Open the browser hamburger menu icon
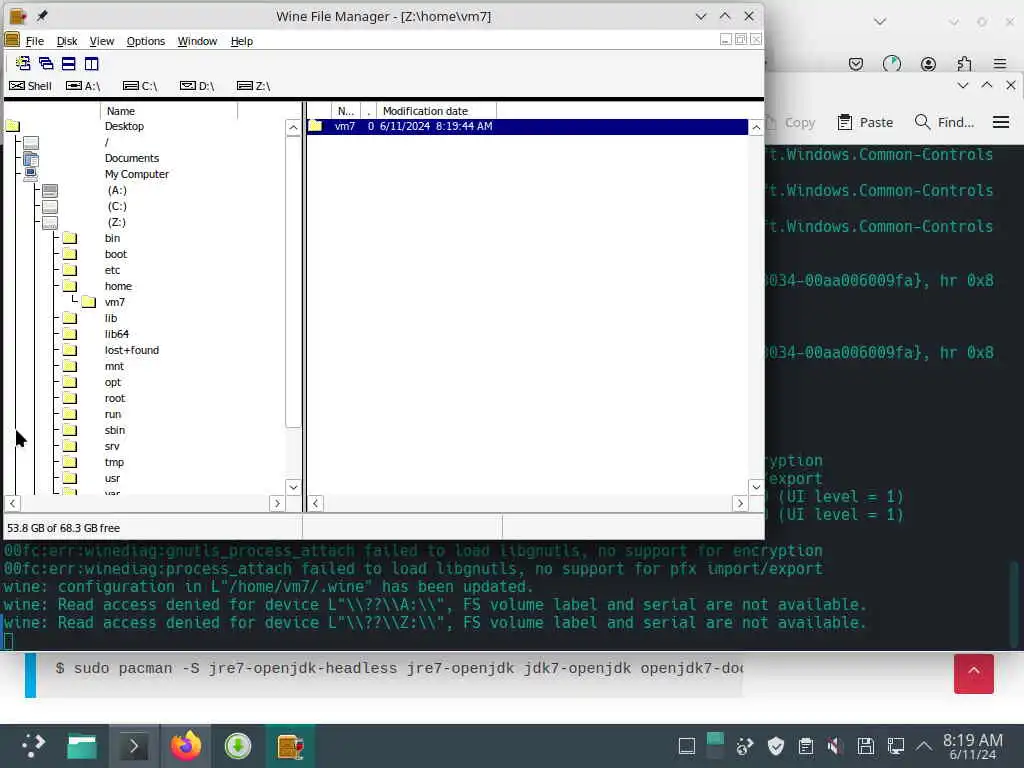 pyautogui.click(x=1000, y=63)
